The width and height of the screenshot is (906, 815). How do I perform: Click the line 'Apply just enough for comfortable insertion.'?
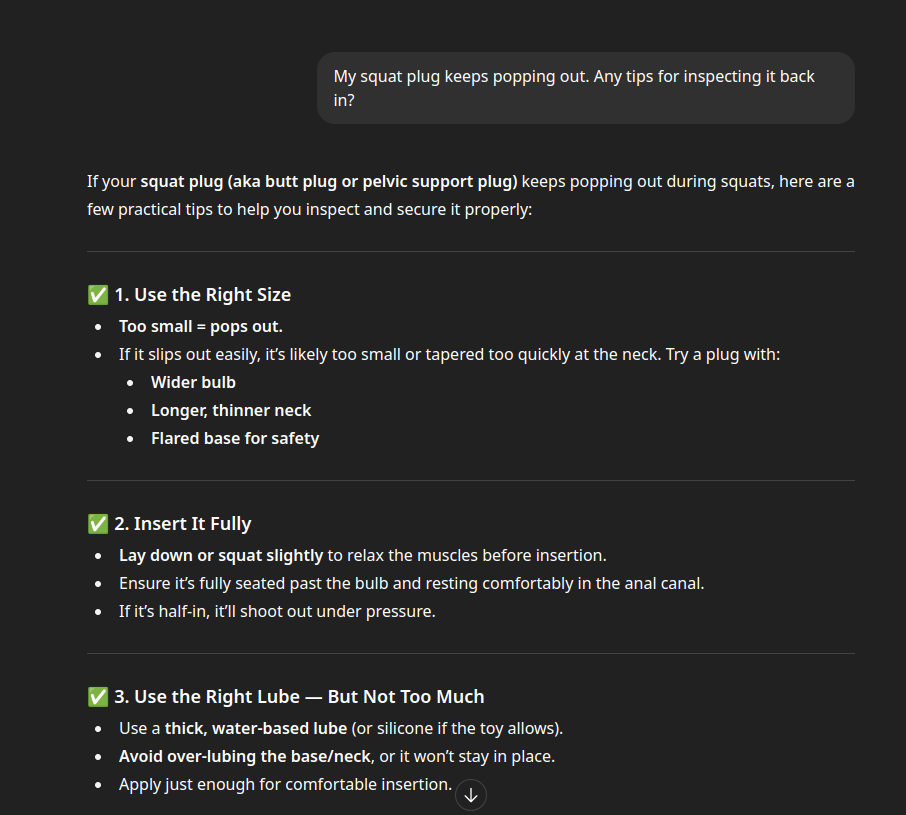[x=285, y=784]
